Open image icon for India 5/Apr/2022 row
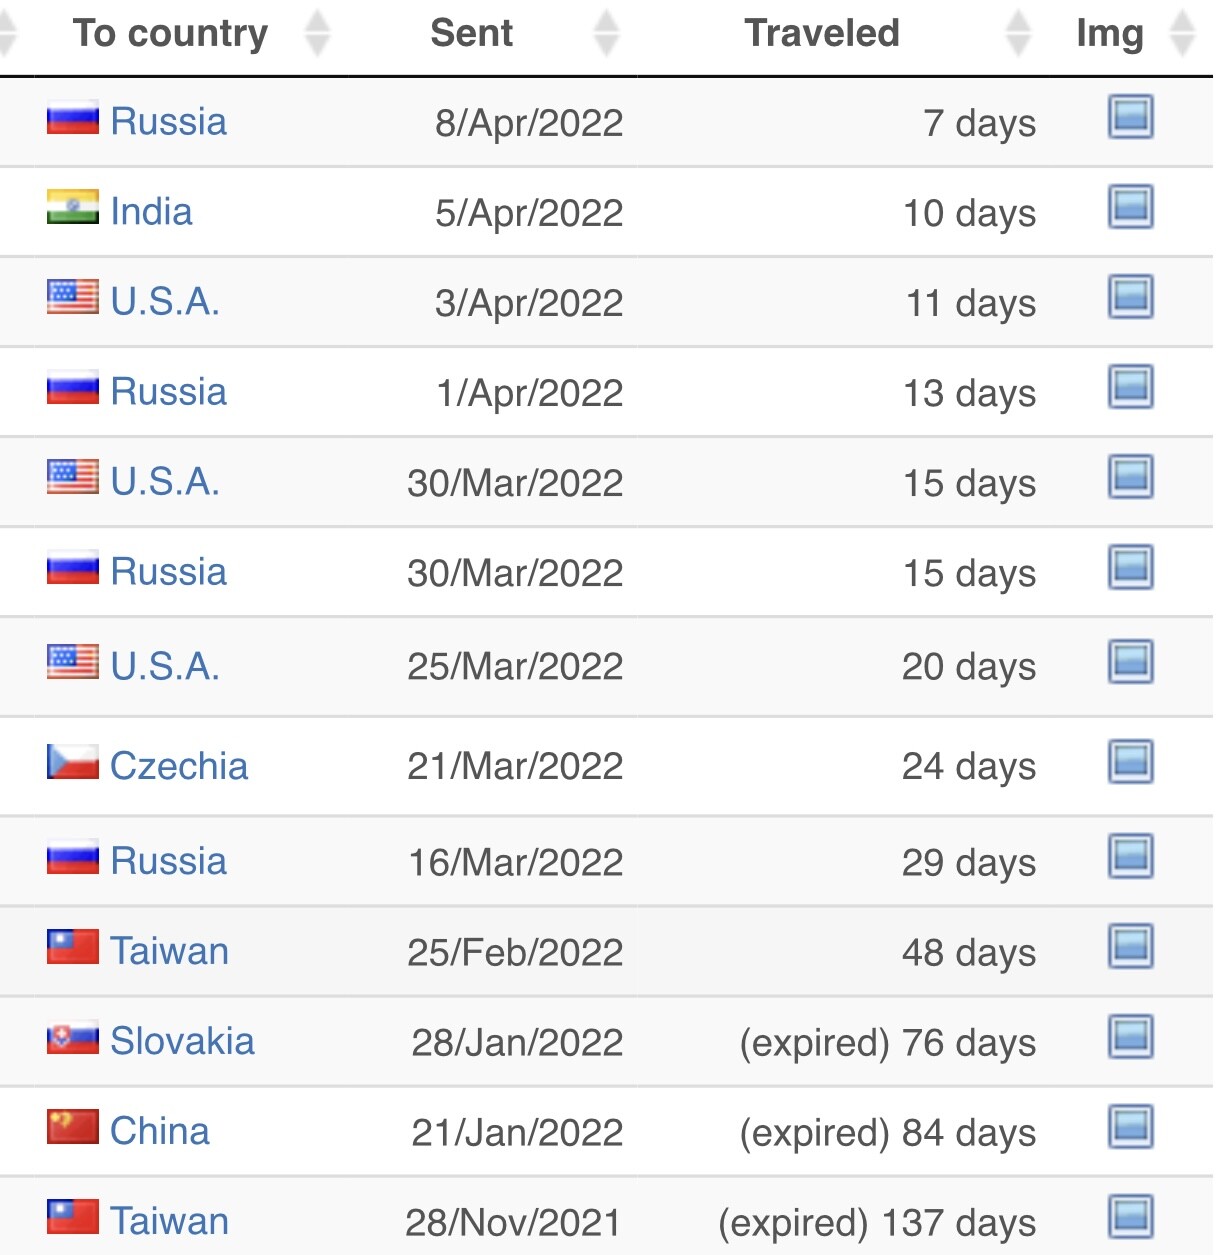 (1131, 207)
